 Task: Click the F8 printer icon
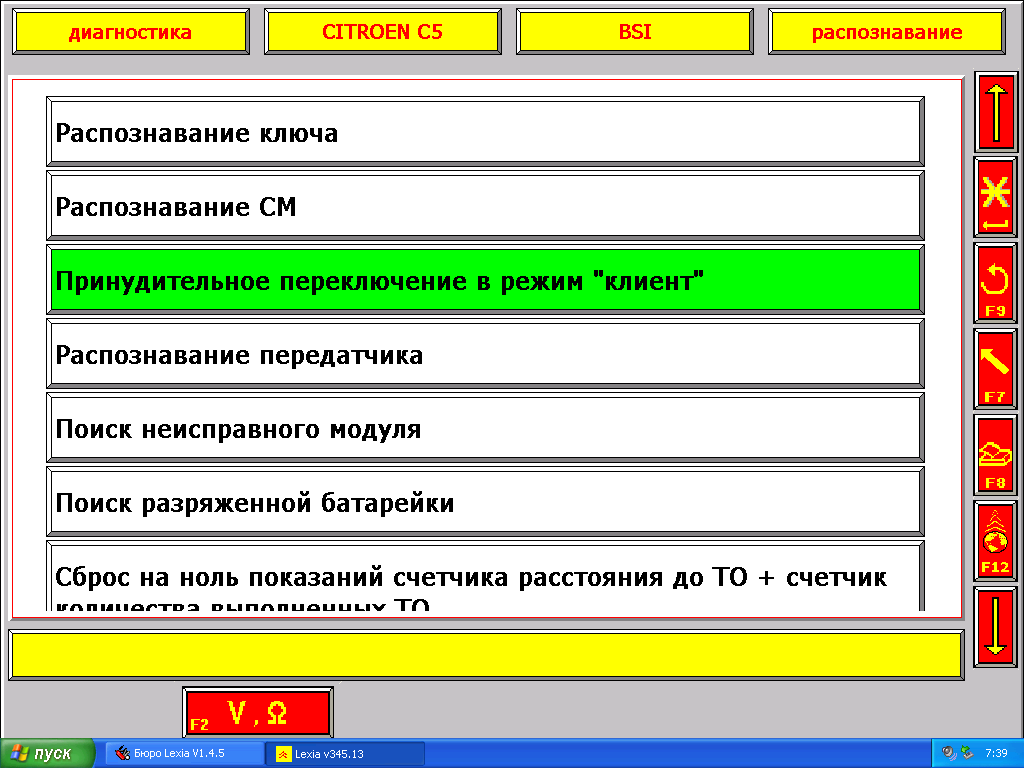(995, 455)
